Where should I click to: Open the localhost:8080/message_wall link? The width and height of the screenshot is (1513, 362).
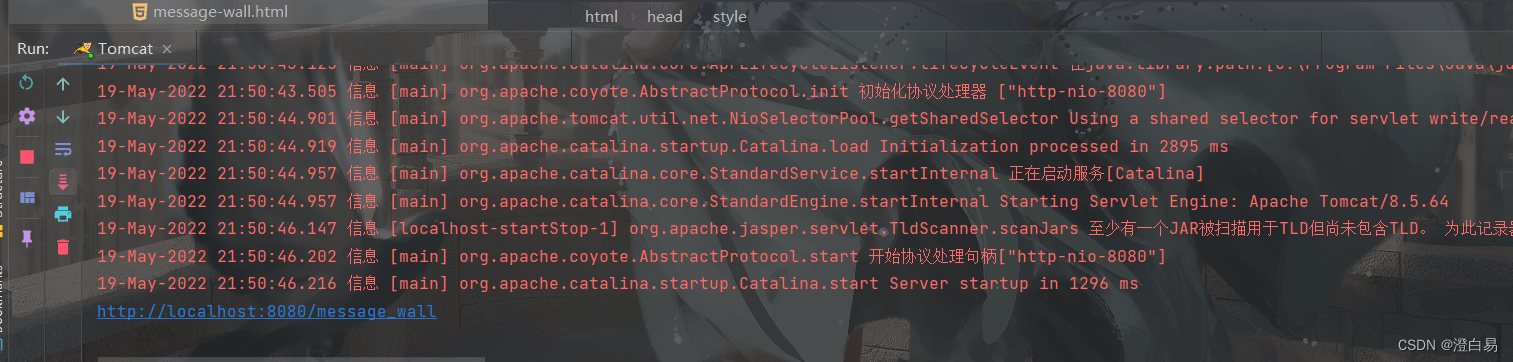coord(266,311)
